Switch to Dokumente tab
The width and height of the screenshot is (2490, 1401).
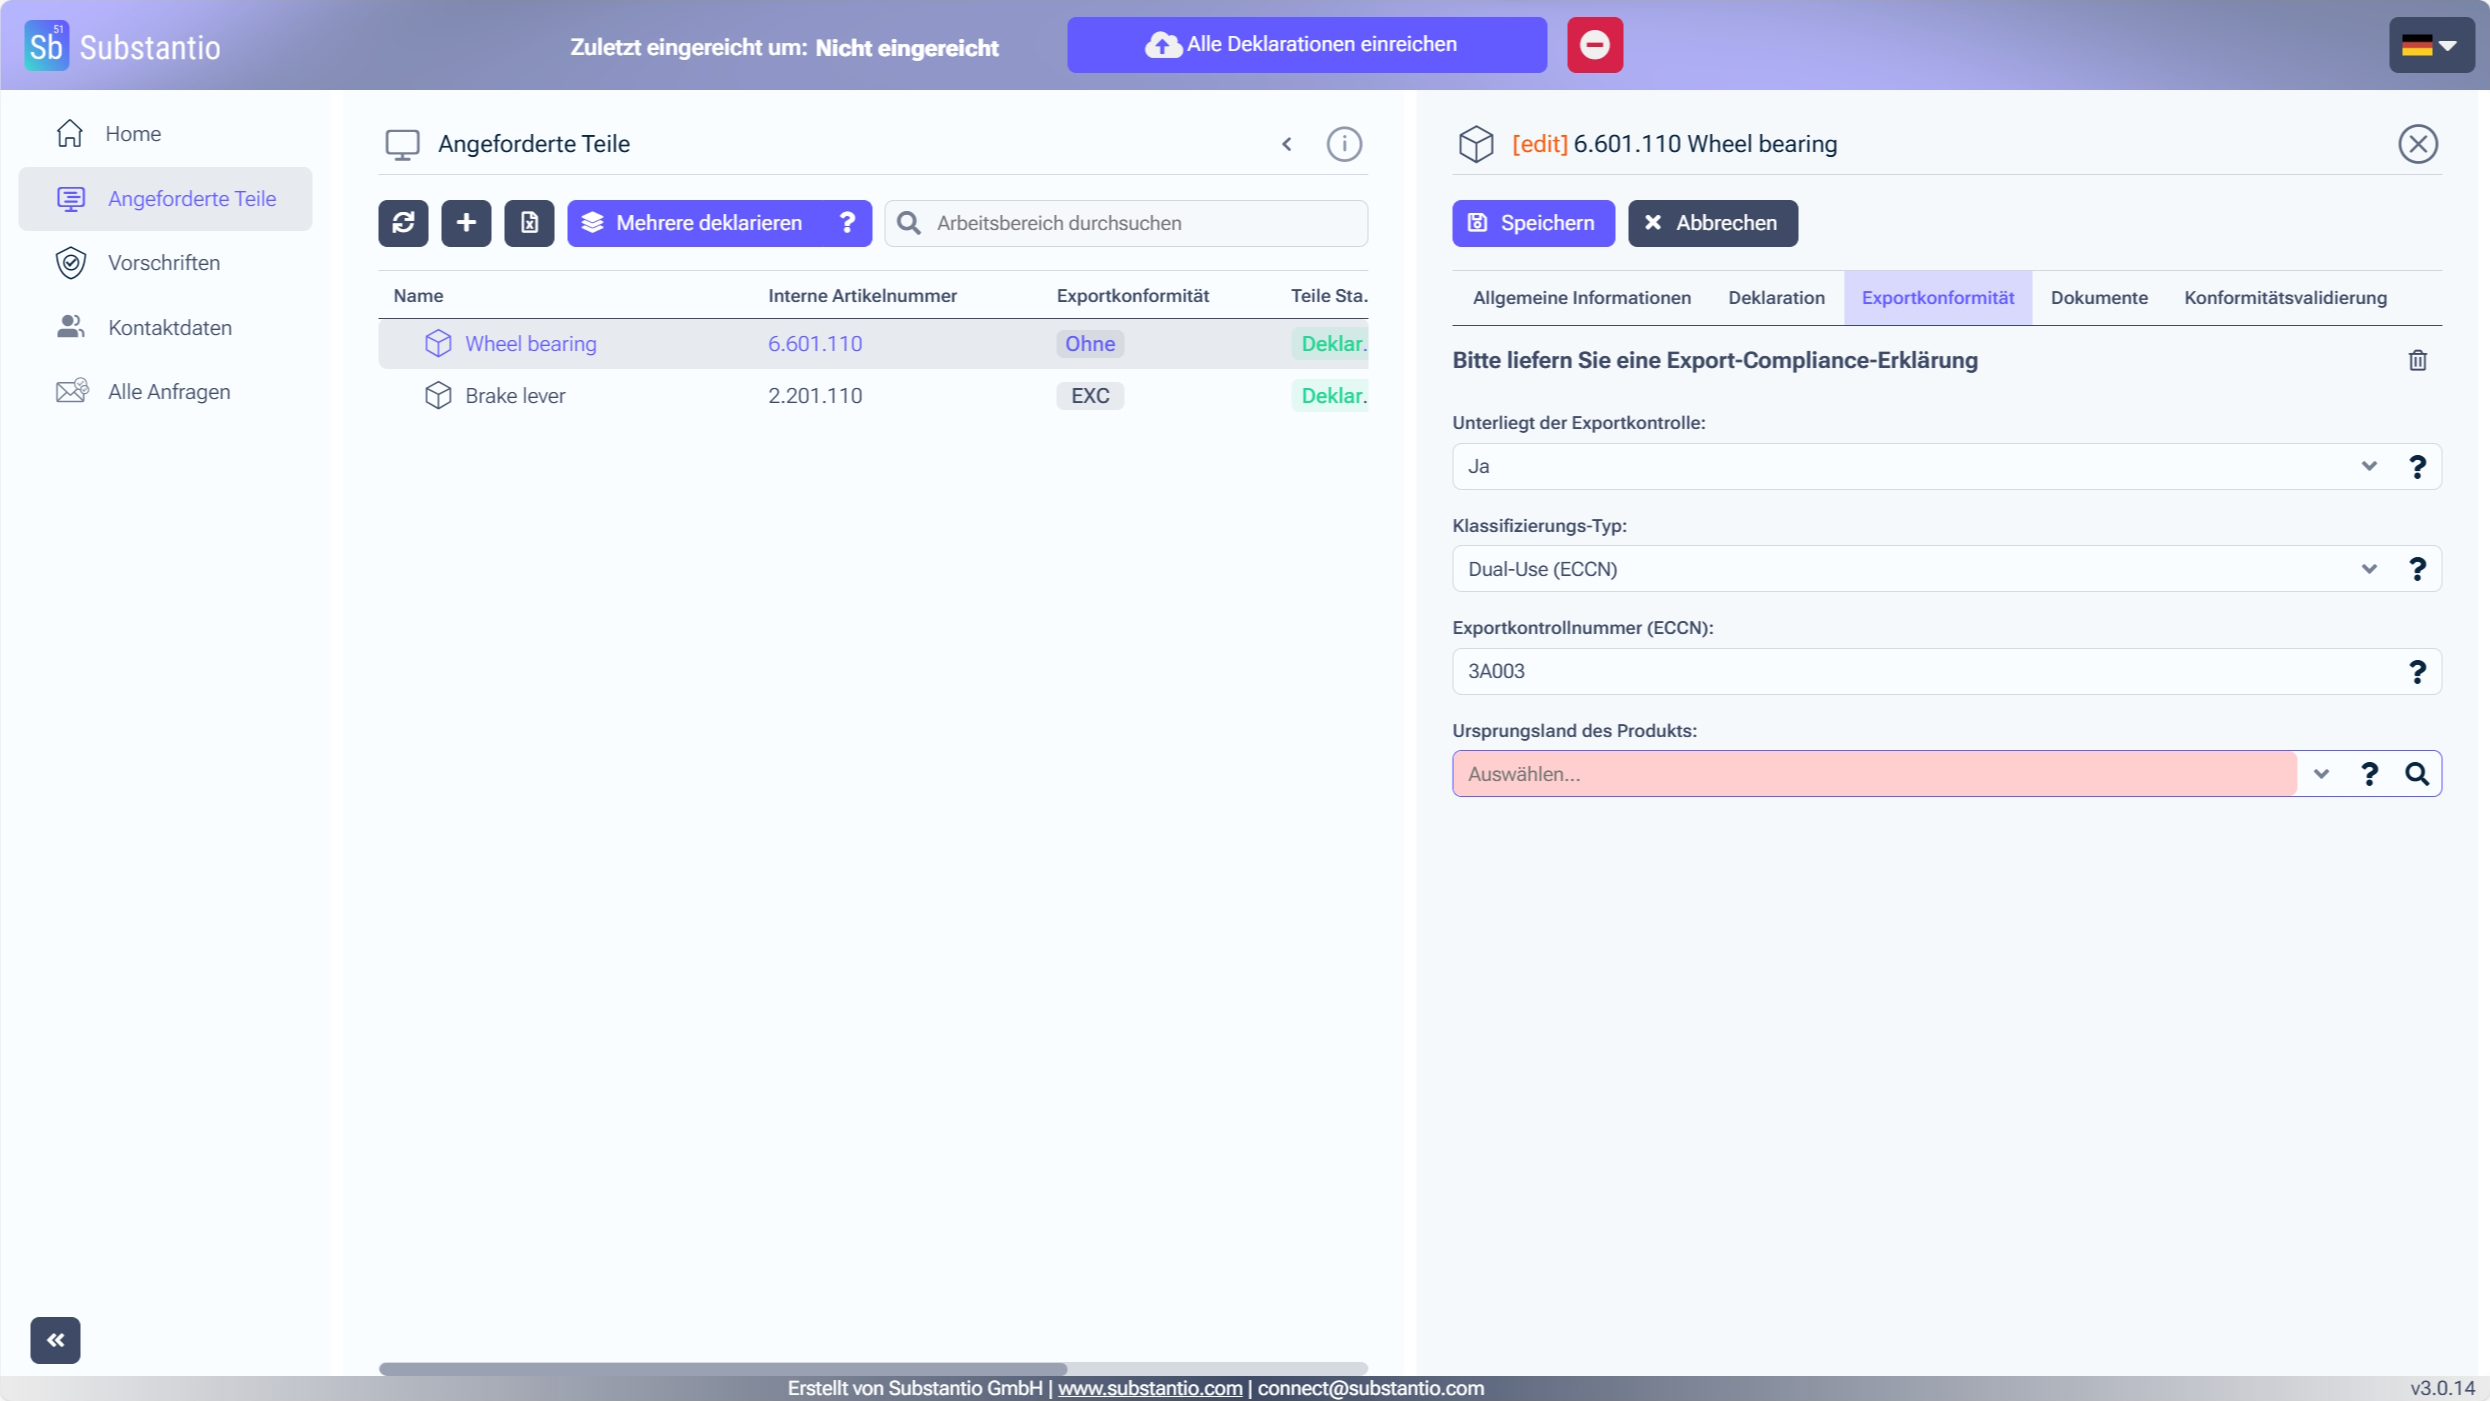[x=2098, y=298]
